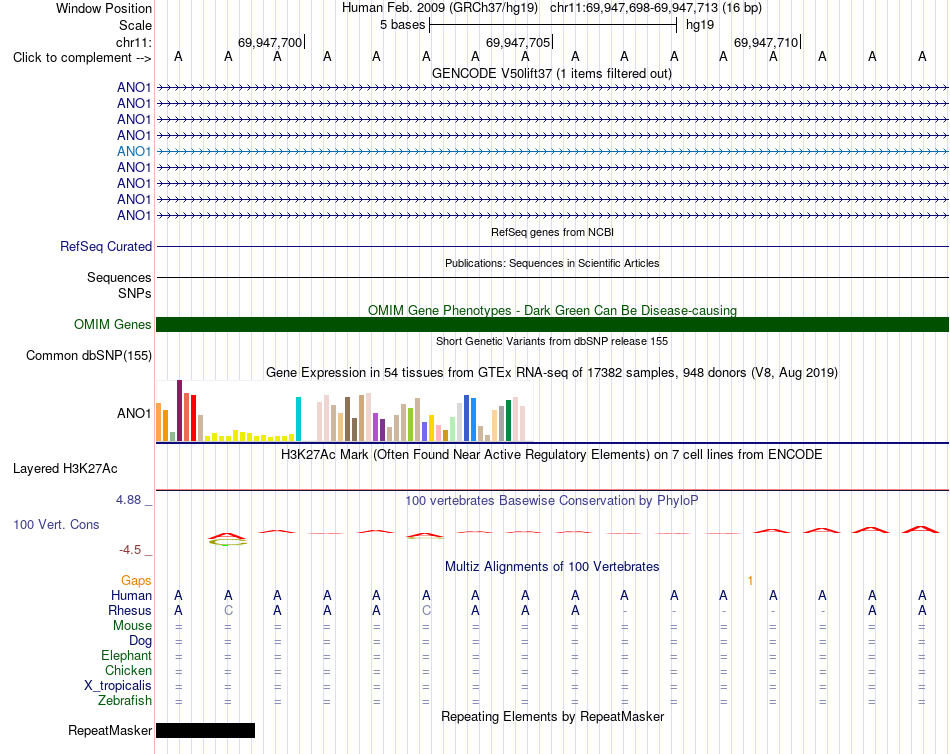Viewport: 950px width, 754px height.
Task: Click the -4.5 PhyloP lower scale value
Action: pyautogui.click(x=130, y=550)
